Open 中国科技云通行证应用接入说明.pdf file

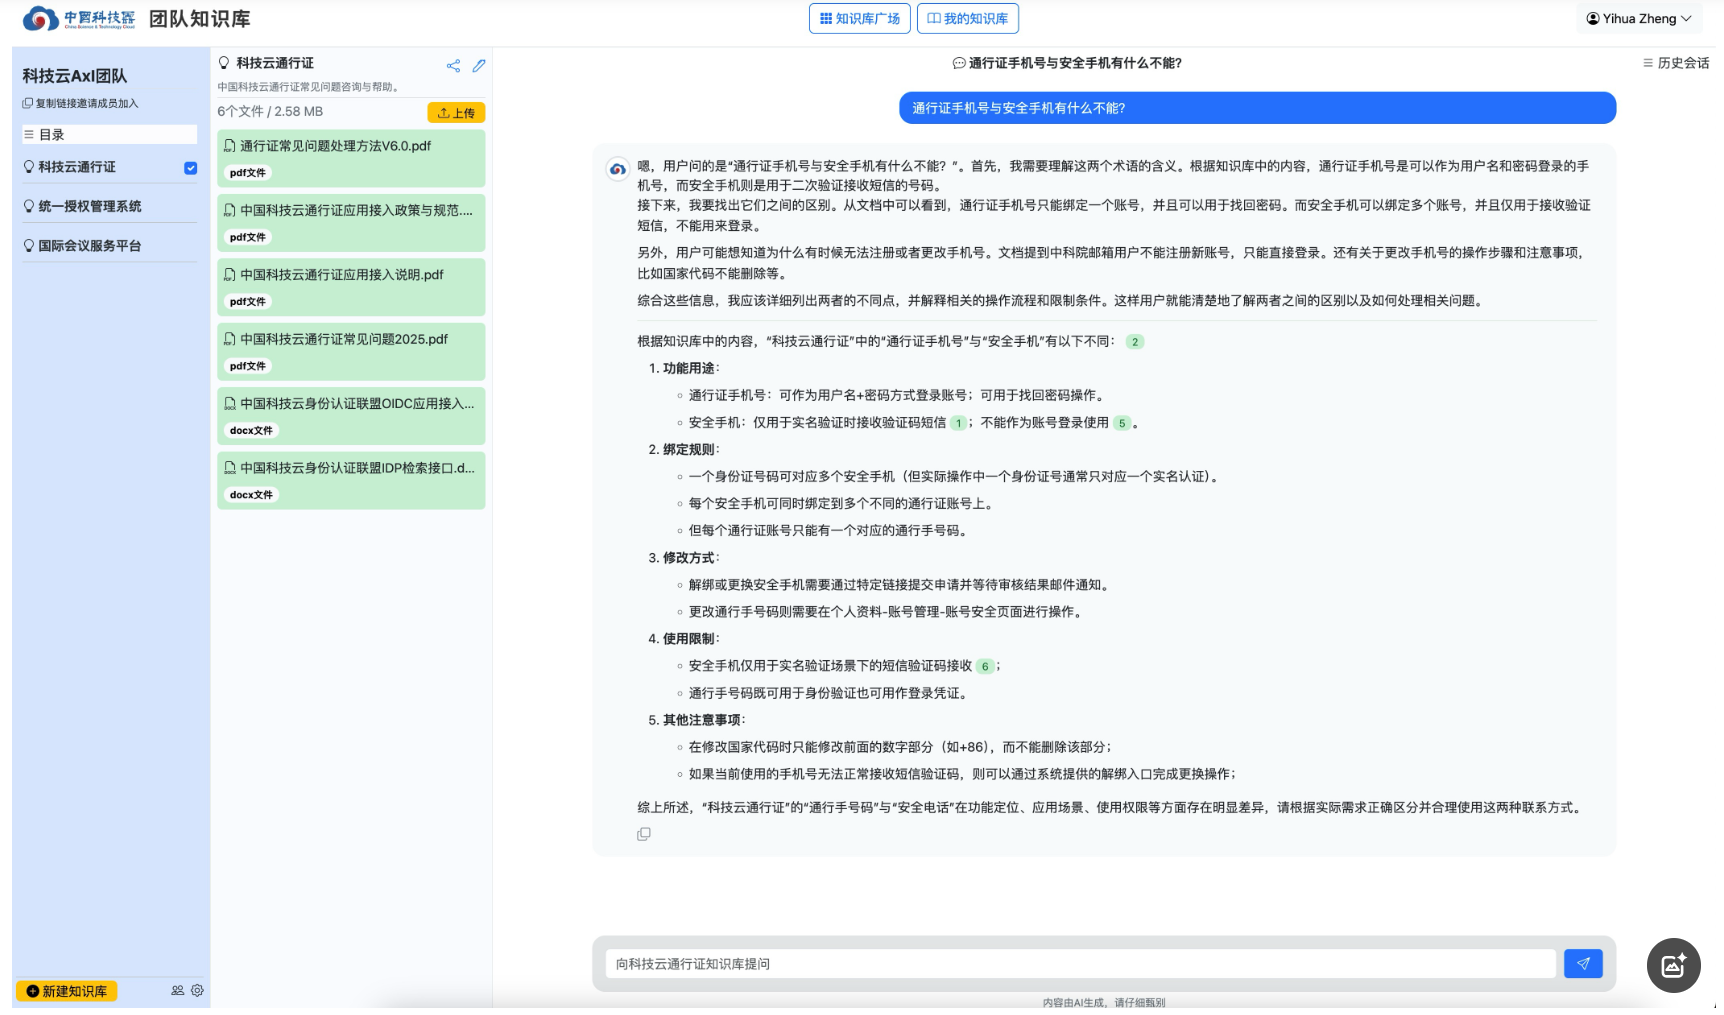[351, 287]
